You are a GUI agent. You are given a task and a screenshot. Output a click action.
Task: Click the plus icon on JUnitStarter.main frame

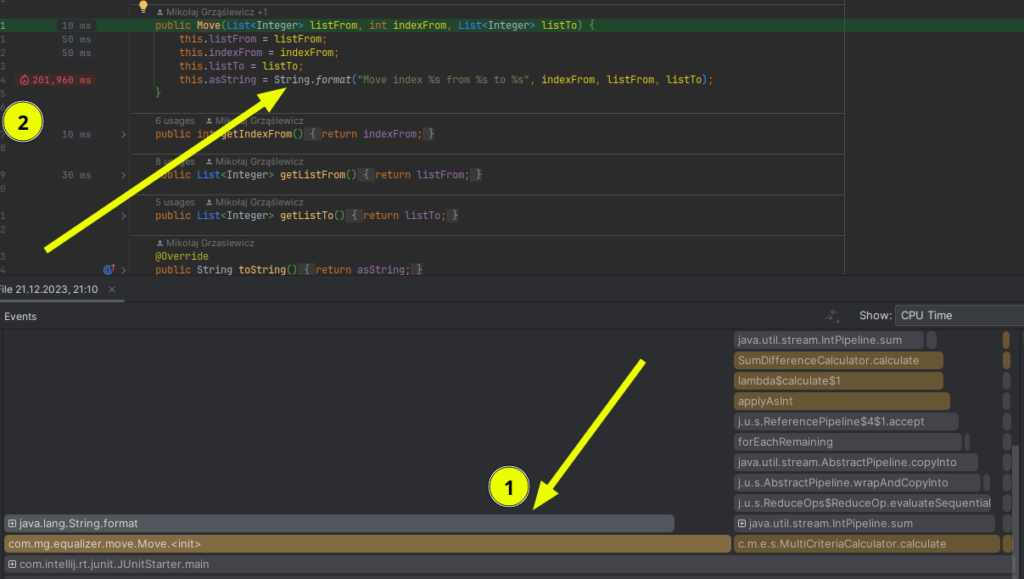[x=12, y=564]
